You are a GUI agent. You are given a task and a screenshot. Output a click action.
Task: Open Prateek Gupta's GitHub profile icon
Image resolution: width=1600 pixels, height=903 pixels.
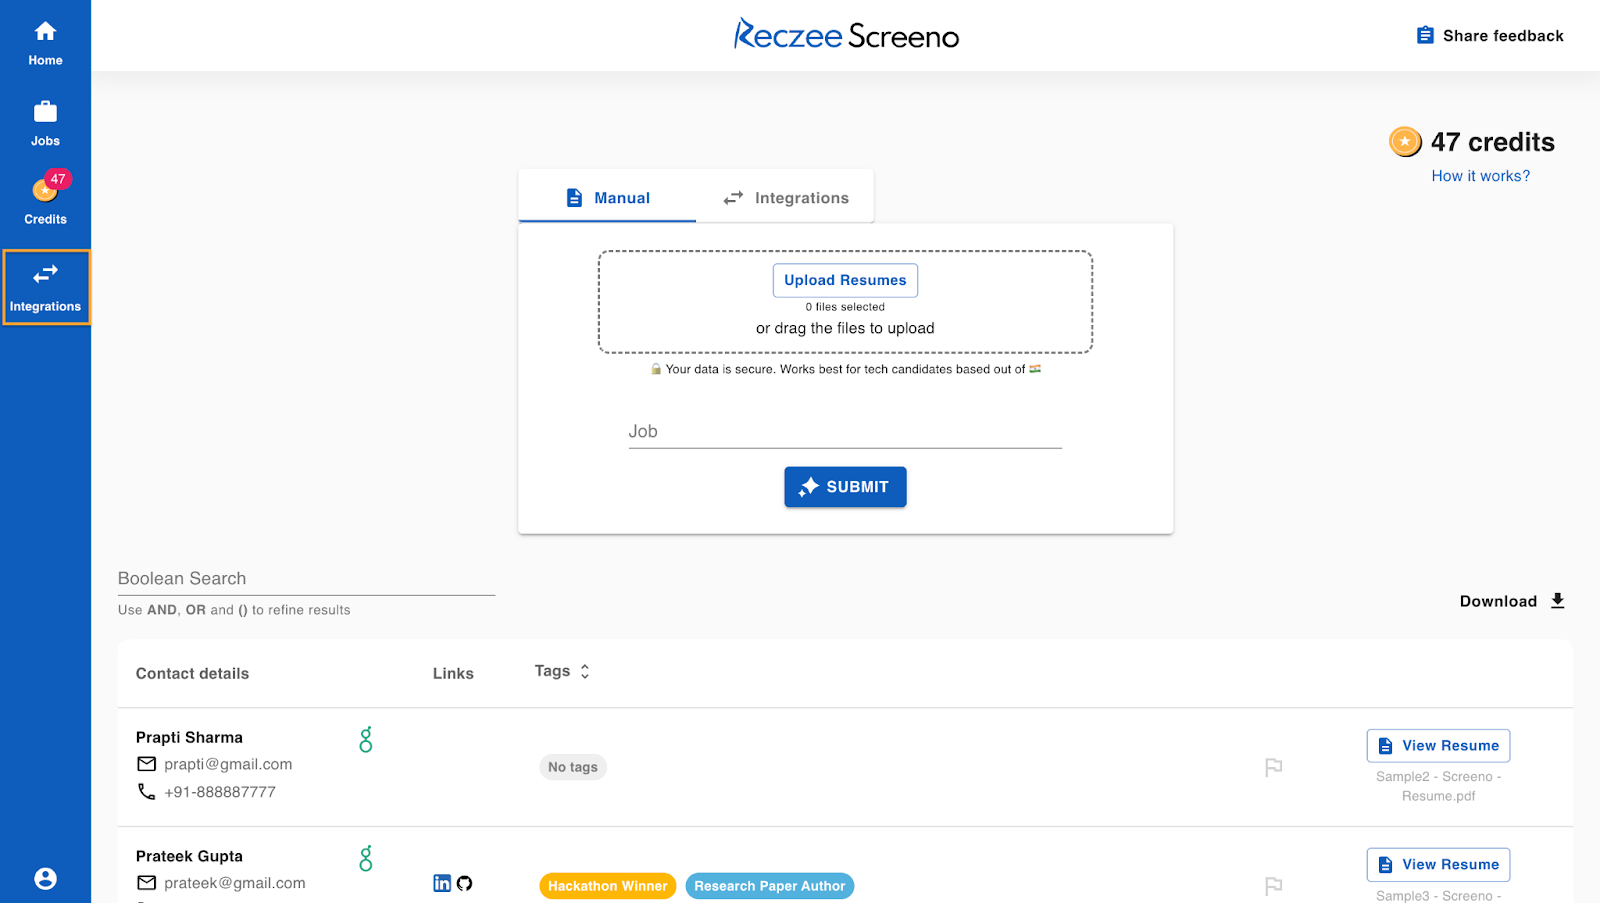click(x=465, y=883)
